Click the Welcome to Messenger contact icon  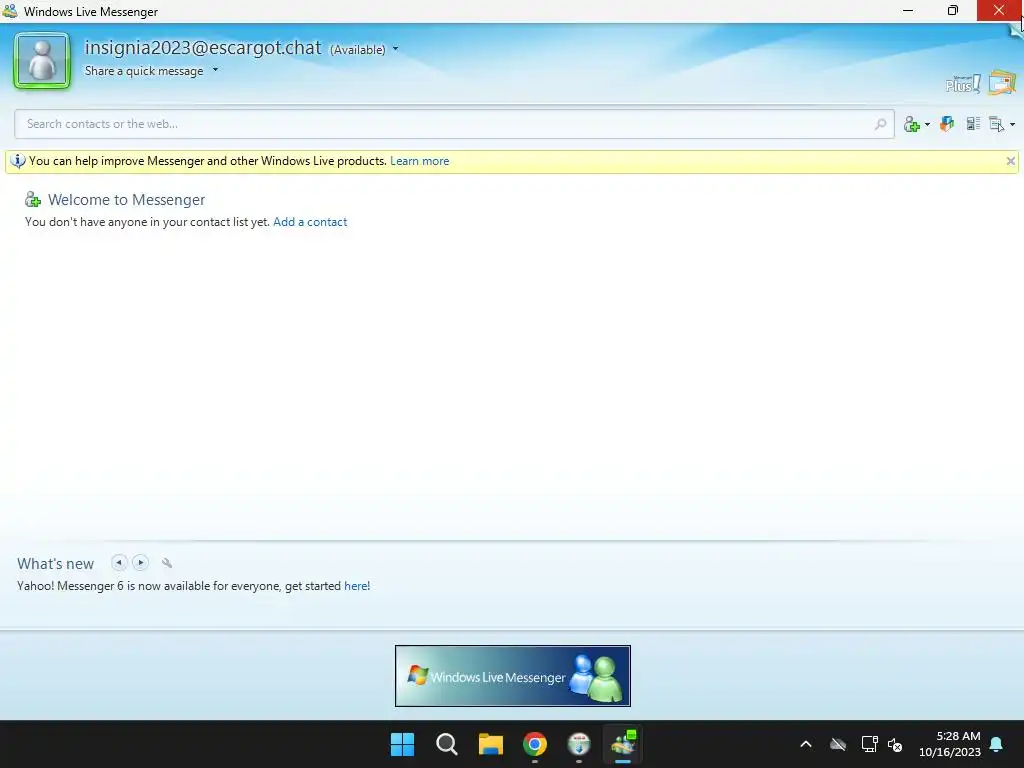33,199
